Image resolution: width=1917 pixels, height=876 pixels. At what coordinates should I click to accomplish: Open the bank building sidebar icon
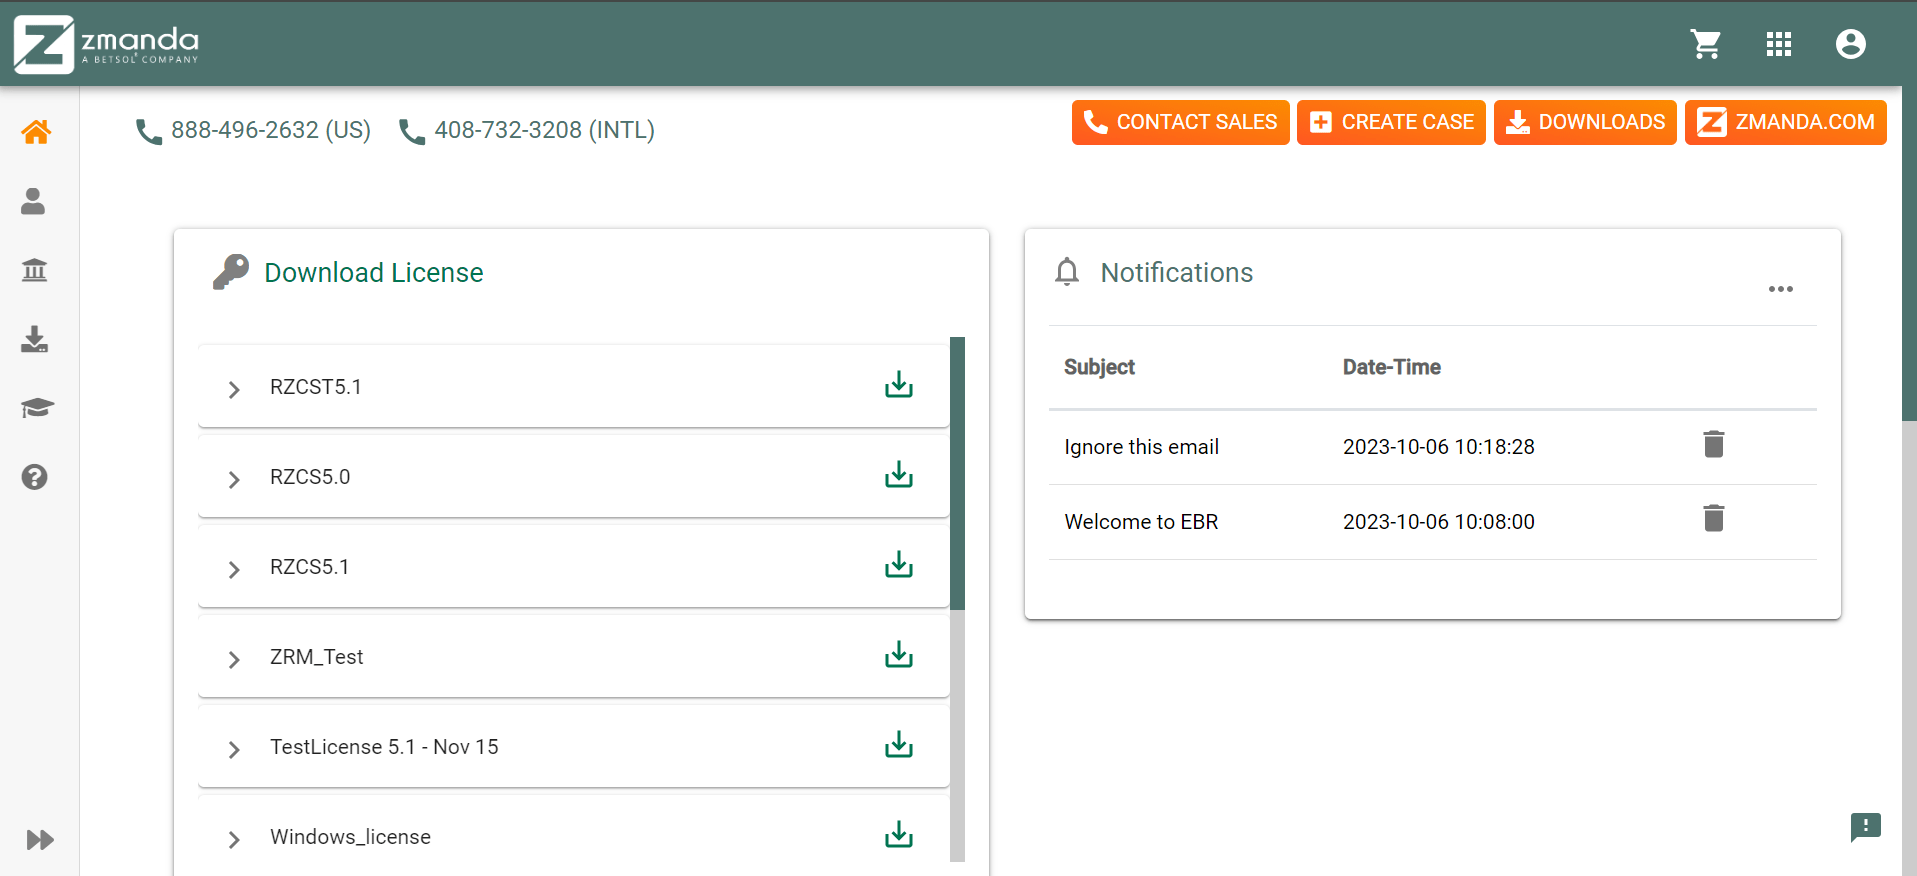click(35, 270)
